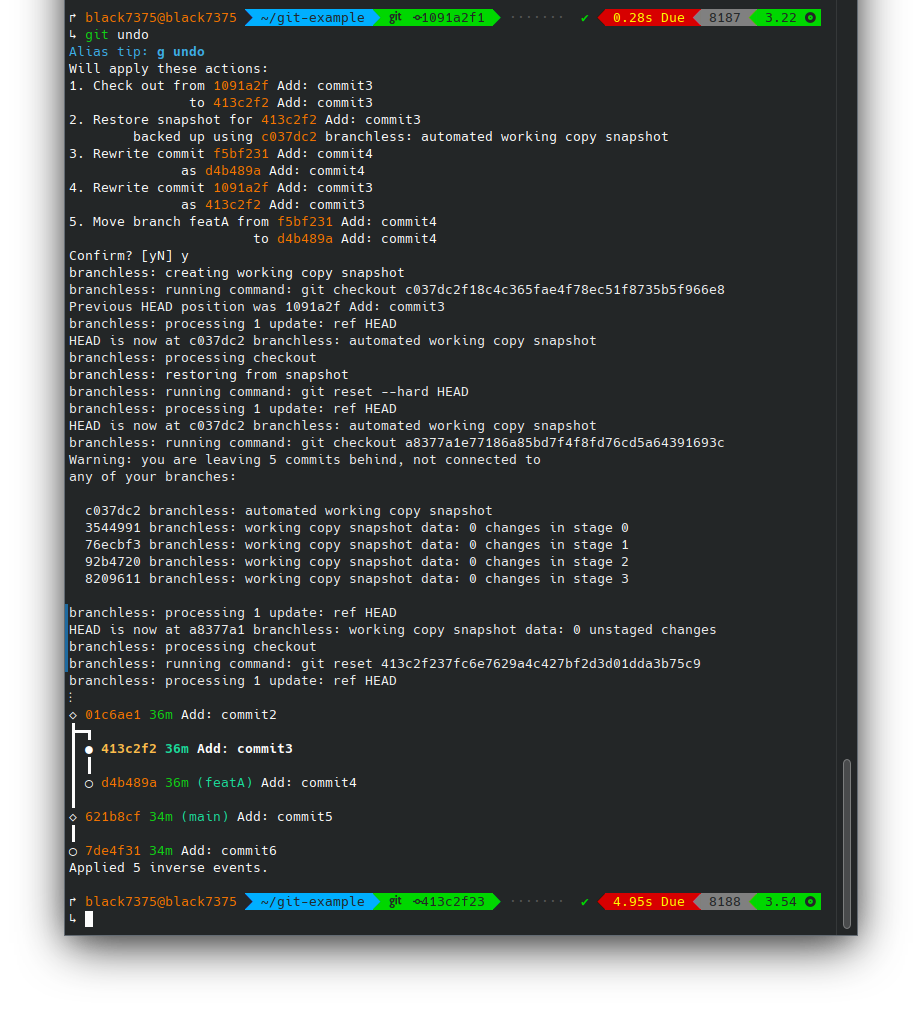Click 'Warning: you are leaving 5 commits behind' line

point(305,460)
